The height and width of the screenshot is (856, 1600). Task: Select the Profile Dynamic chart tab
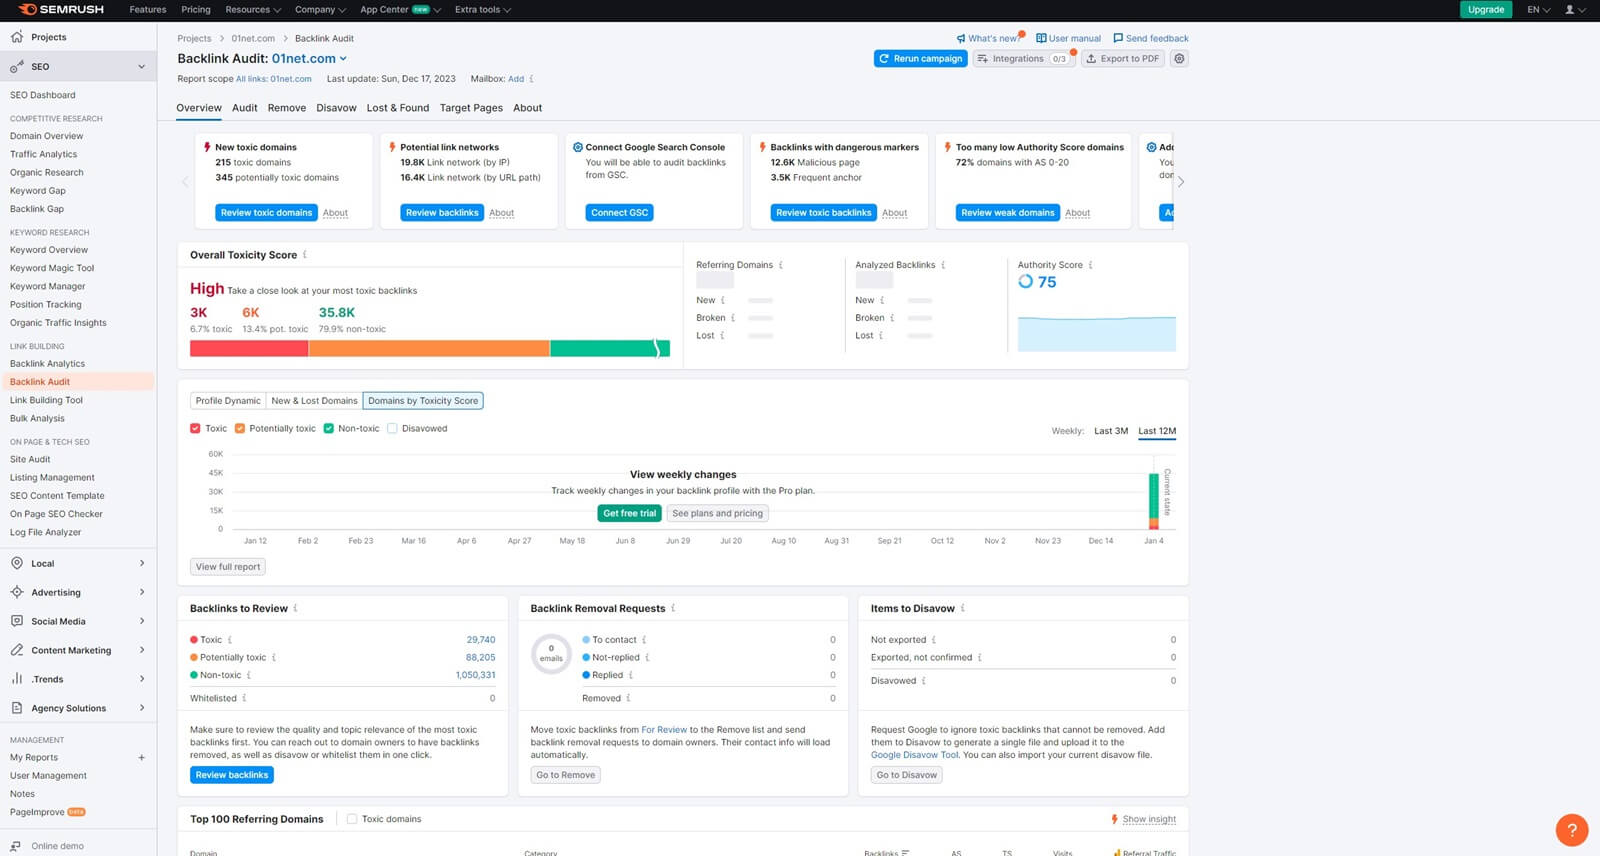(228, 401)
